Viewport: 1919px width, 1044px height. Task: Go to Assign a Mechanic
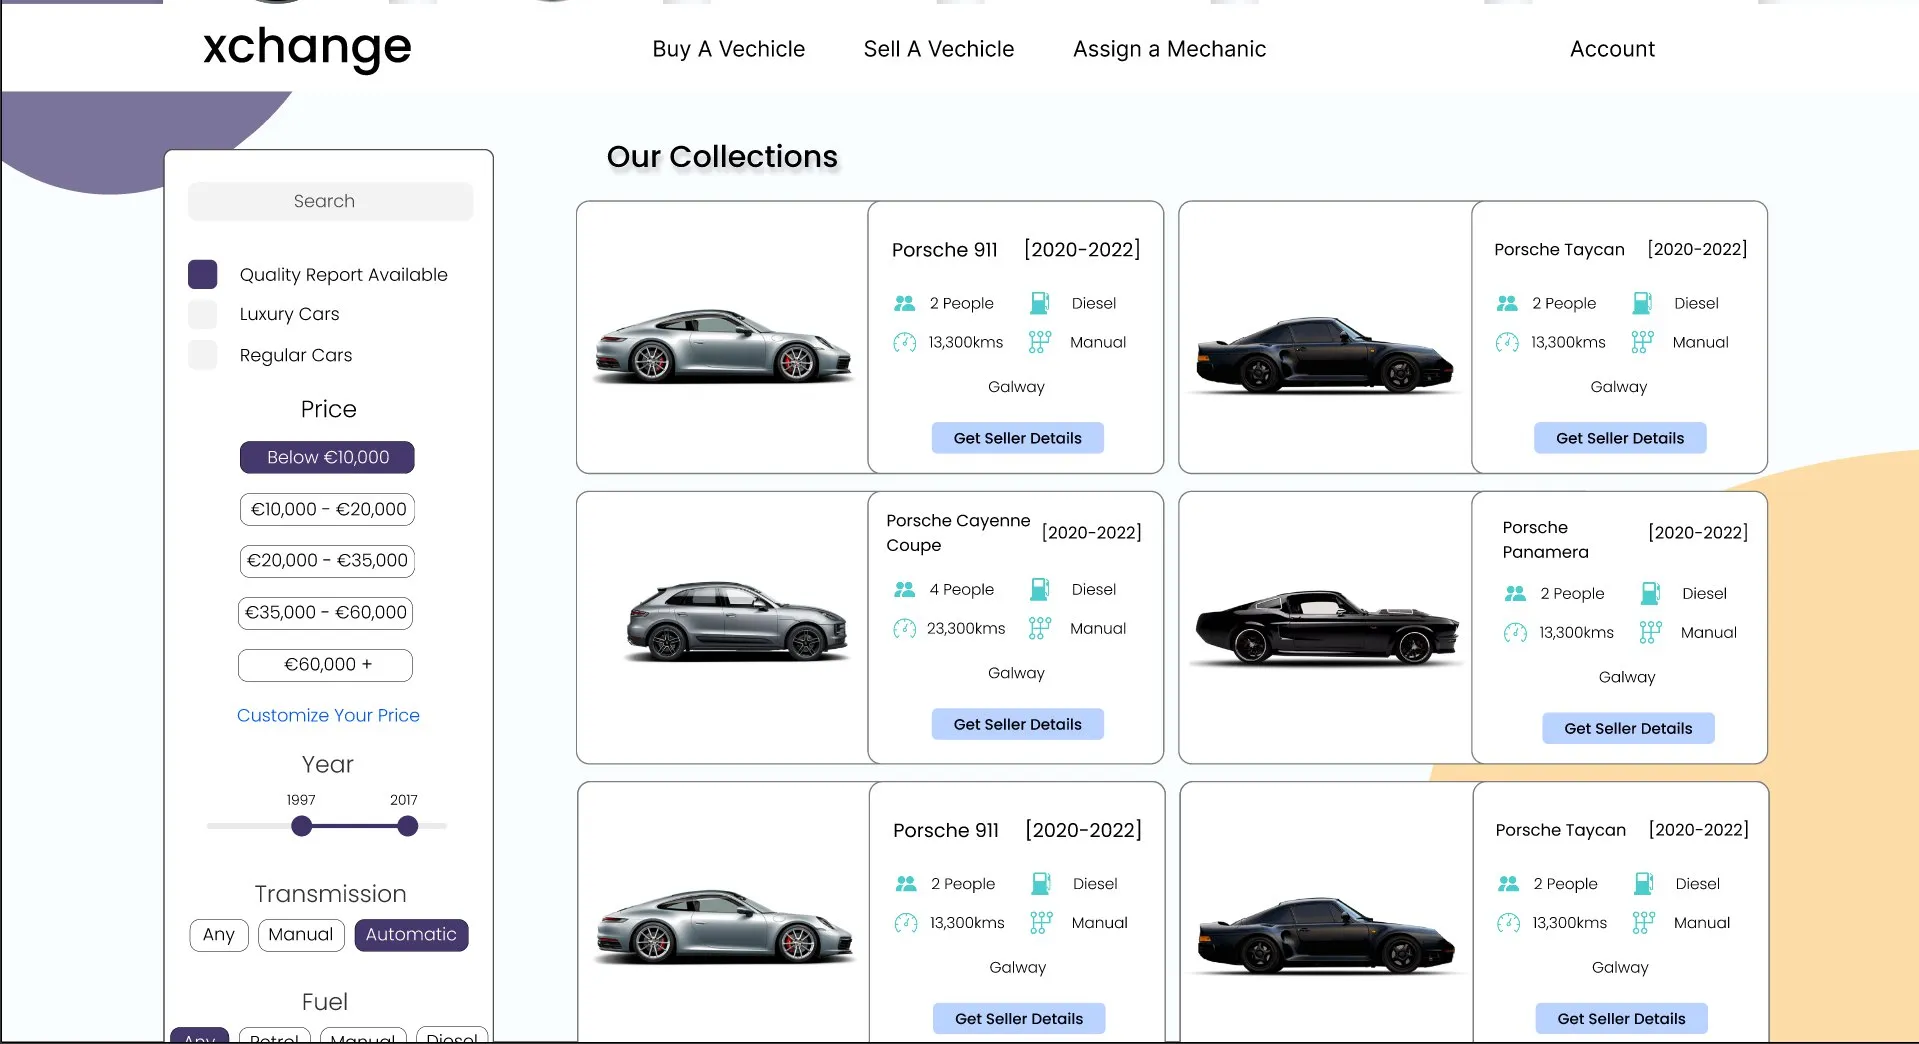(x=1169, y=49)
